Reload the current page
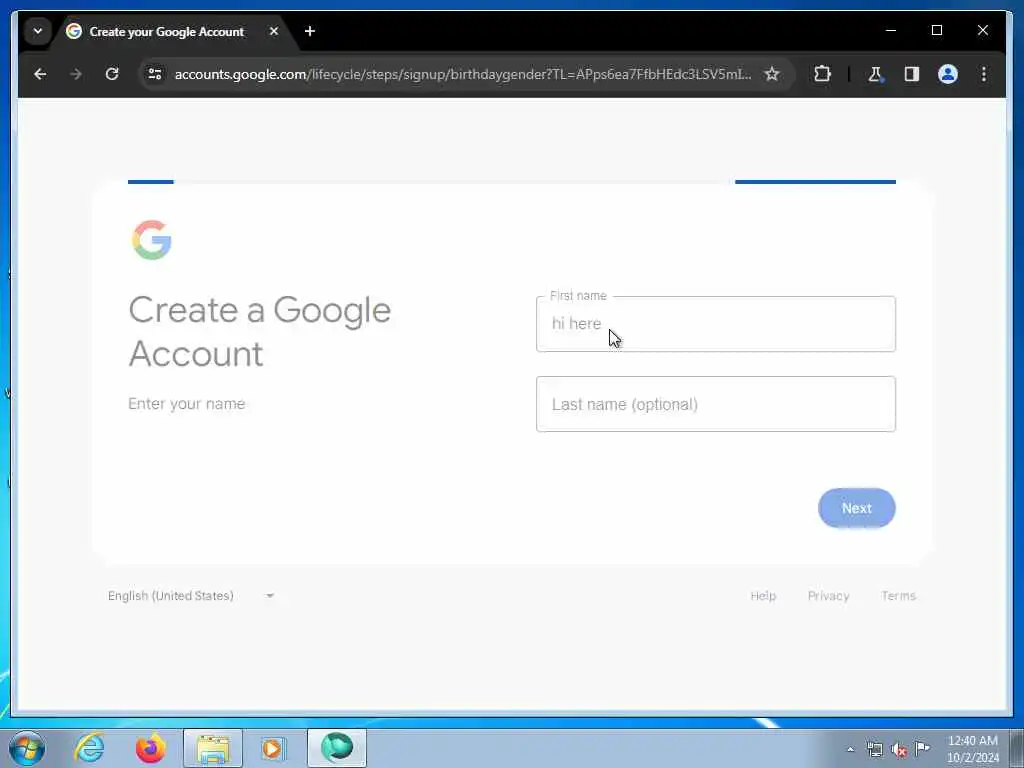This screenshot has height=768, width=1024. point(112,74)
